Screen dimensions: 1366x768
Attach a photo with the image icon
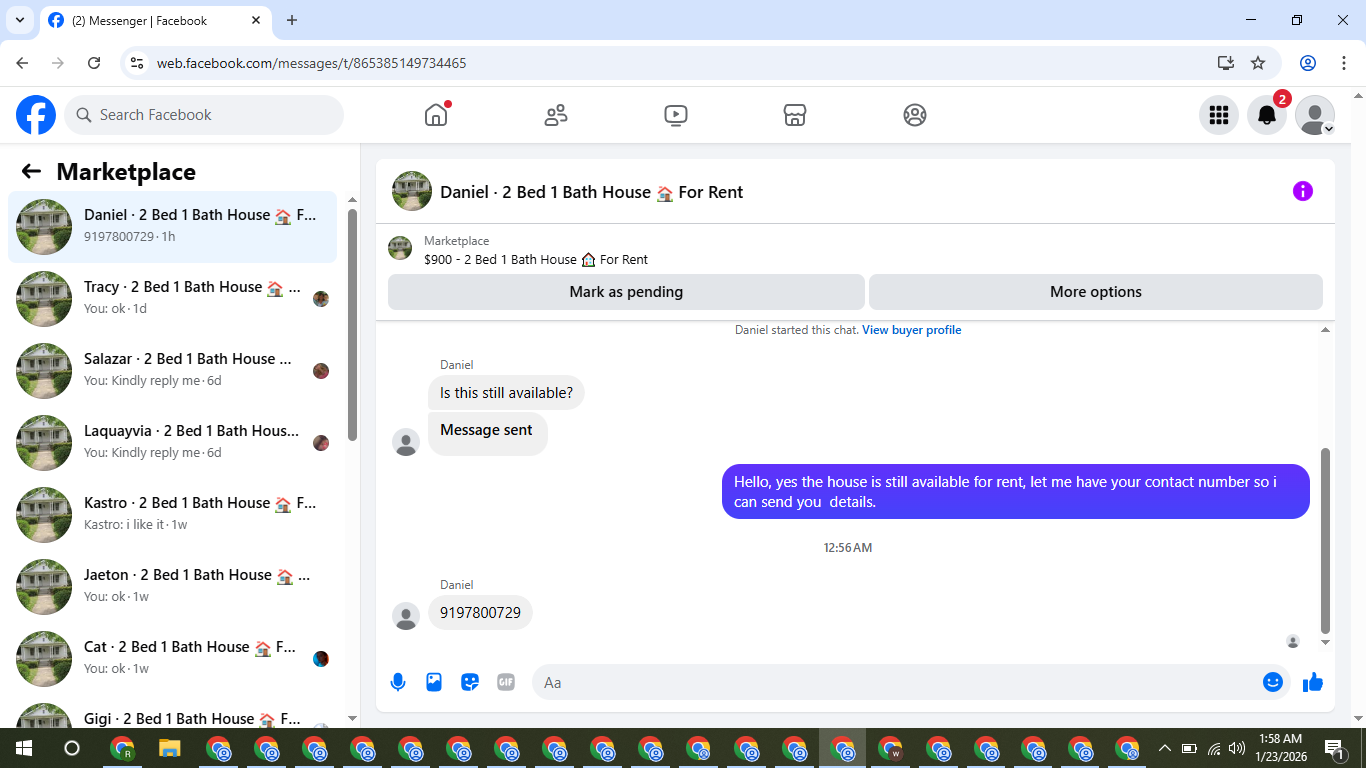pyautogui.click(x=434, y=682)
